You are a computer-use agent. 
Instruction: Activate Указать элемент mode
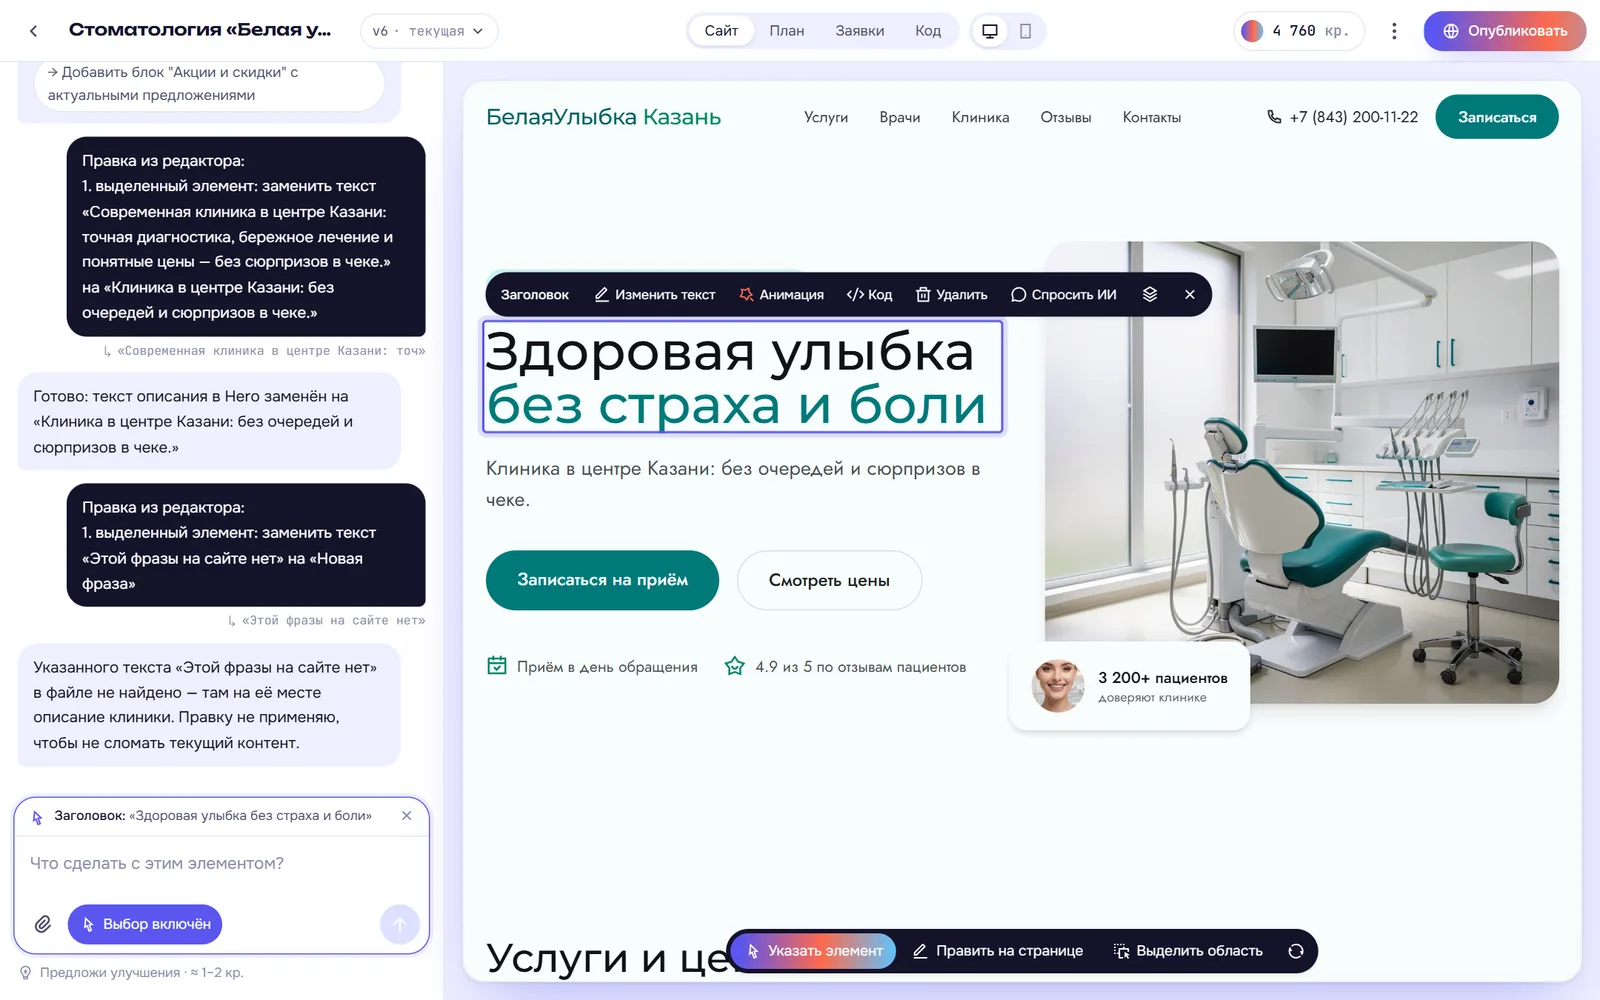815,951
